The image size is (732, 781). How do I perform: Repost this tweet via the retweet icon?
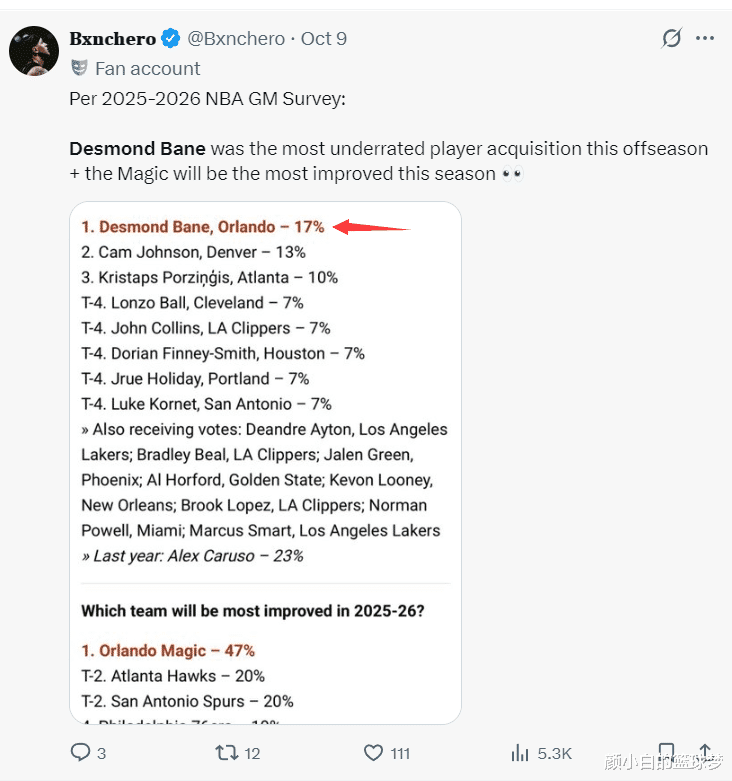pyautogui.click(x=227, y=752)
